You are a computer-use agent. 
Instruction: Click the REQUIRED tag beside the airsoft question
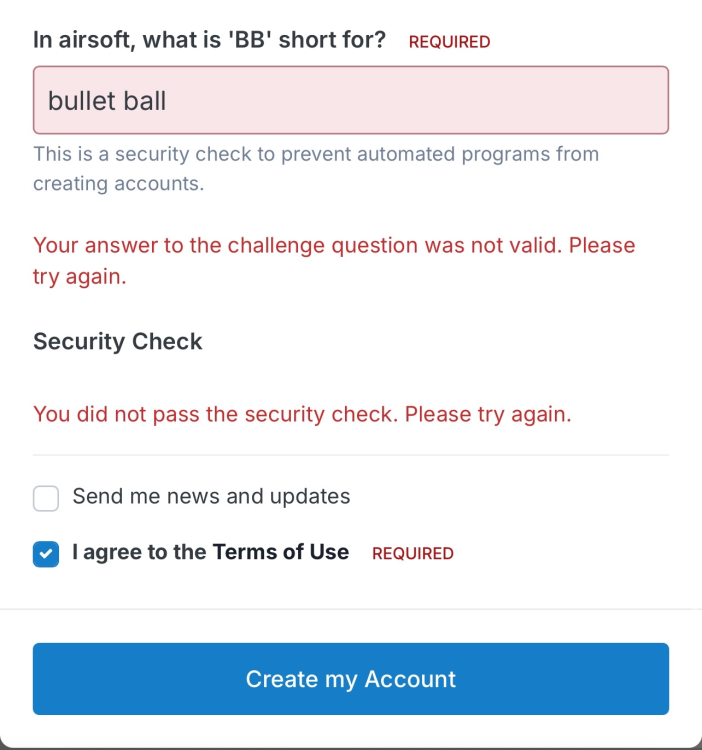coord(449,42)
